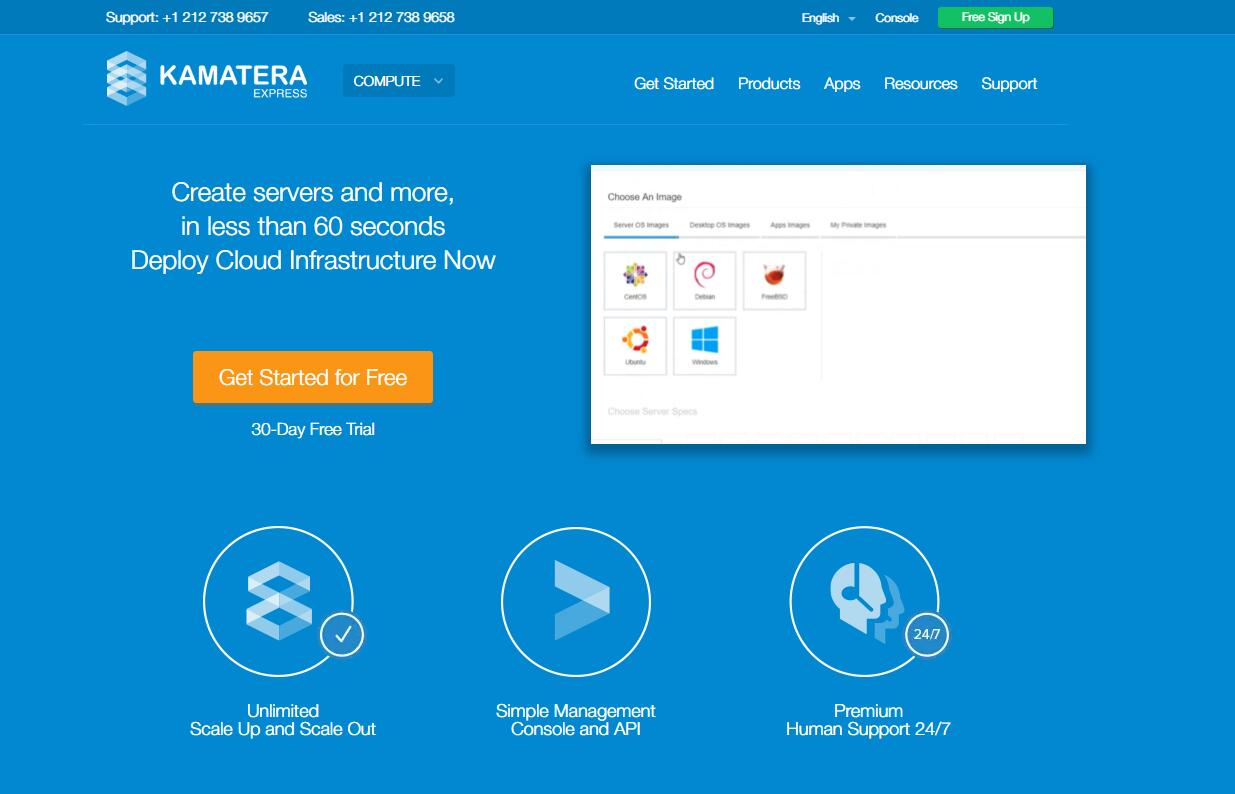Screen dimensions: 1235x794
Task: Select the Windows image icon
Action: 705,346
